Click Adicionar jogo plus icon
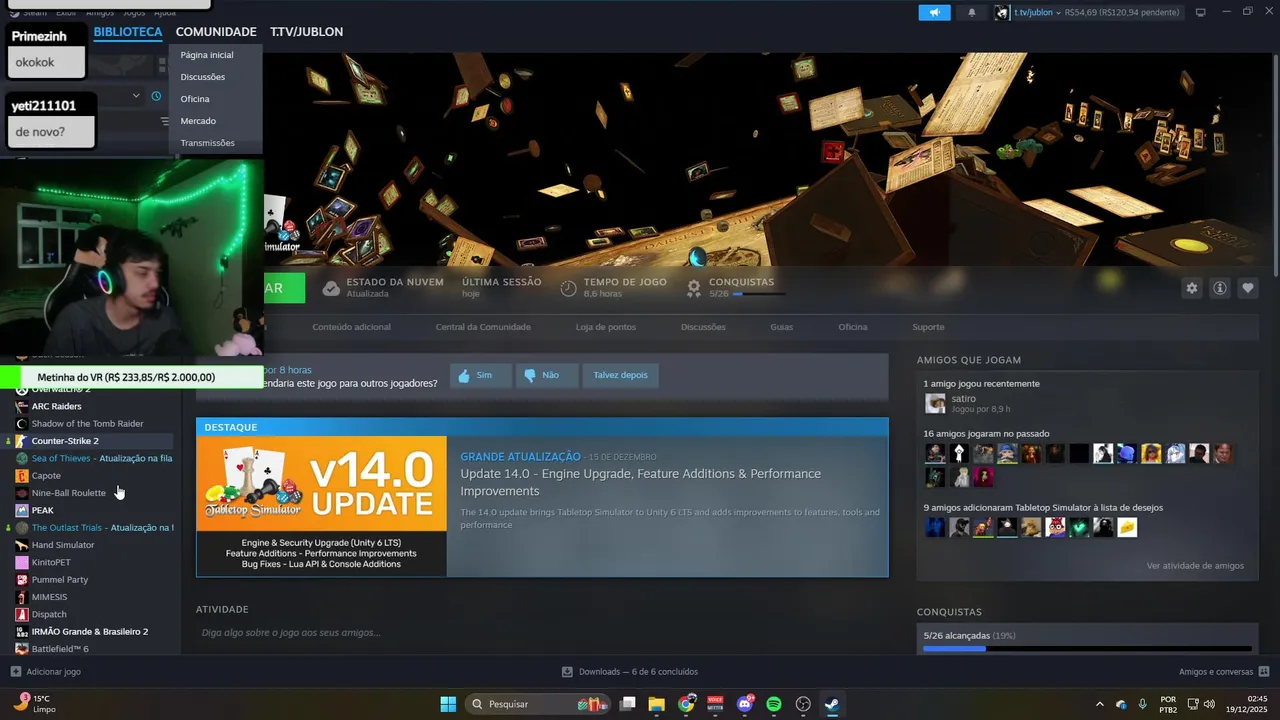The image size is (1280, 720). [x=15, y=672]
